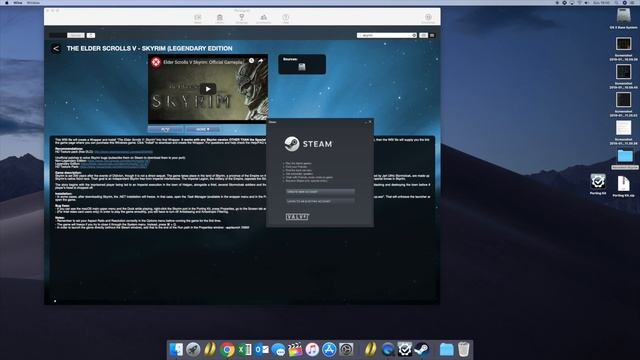640x360 pixels.
Task: Open the Trash in the Dock
Action: click(x=464, y=349)
